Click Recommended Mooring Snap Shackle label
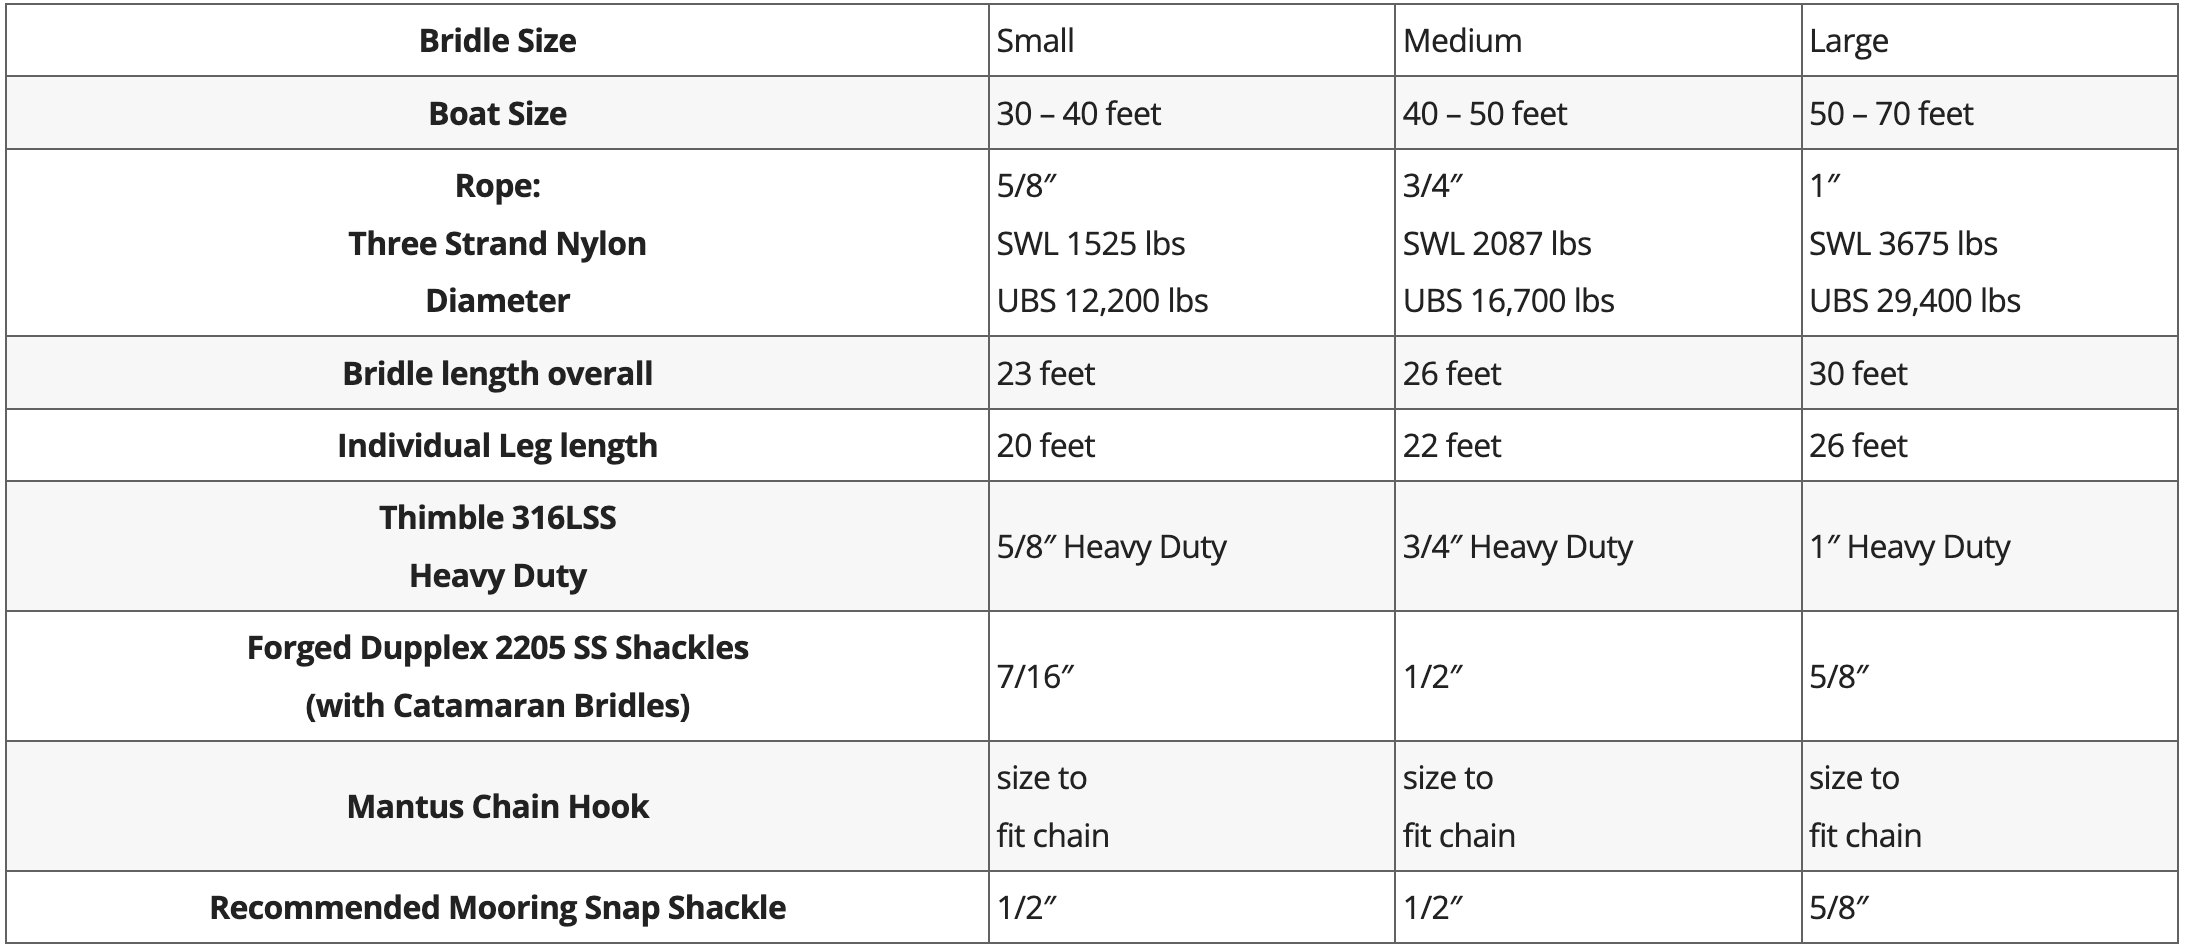The height and width of the screenshot is (950, 2186). tap(497, 907)
